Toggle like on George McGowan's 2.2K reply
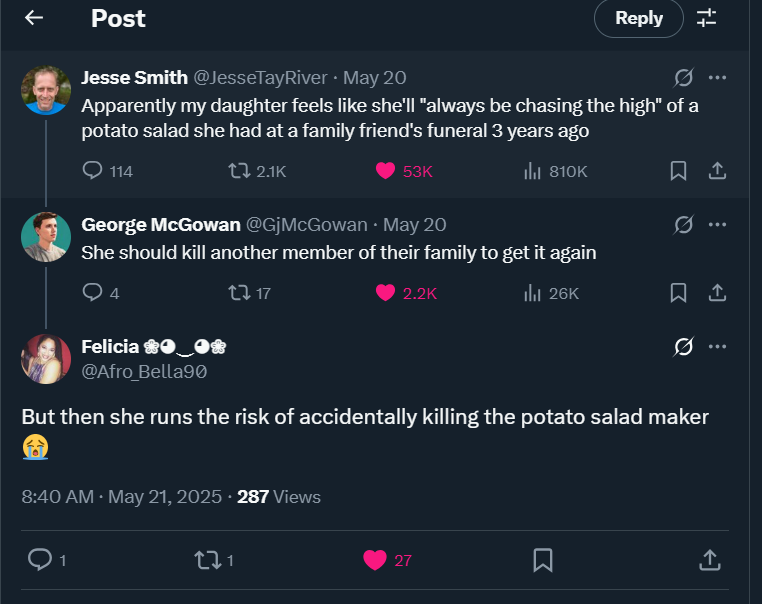 [406, 293]
